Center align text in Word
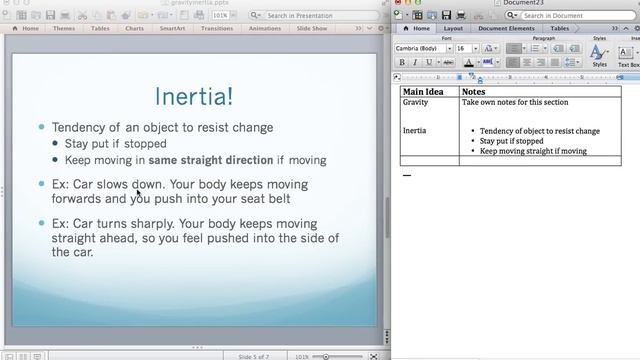Screen dimensions: 640x360 (527, 62)
